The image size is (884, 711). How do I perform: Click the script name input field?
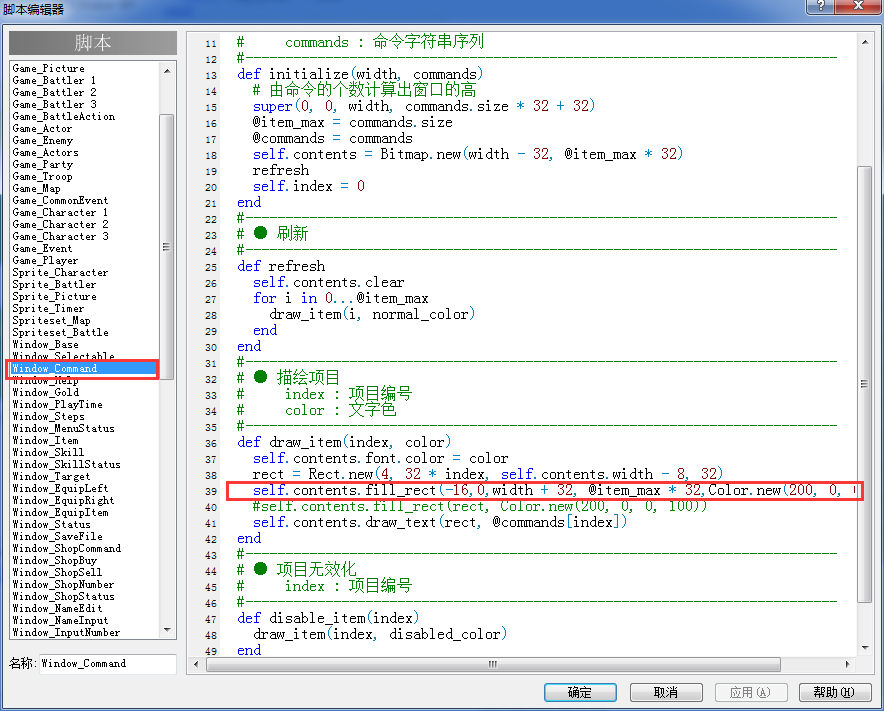click(108, 664)
